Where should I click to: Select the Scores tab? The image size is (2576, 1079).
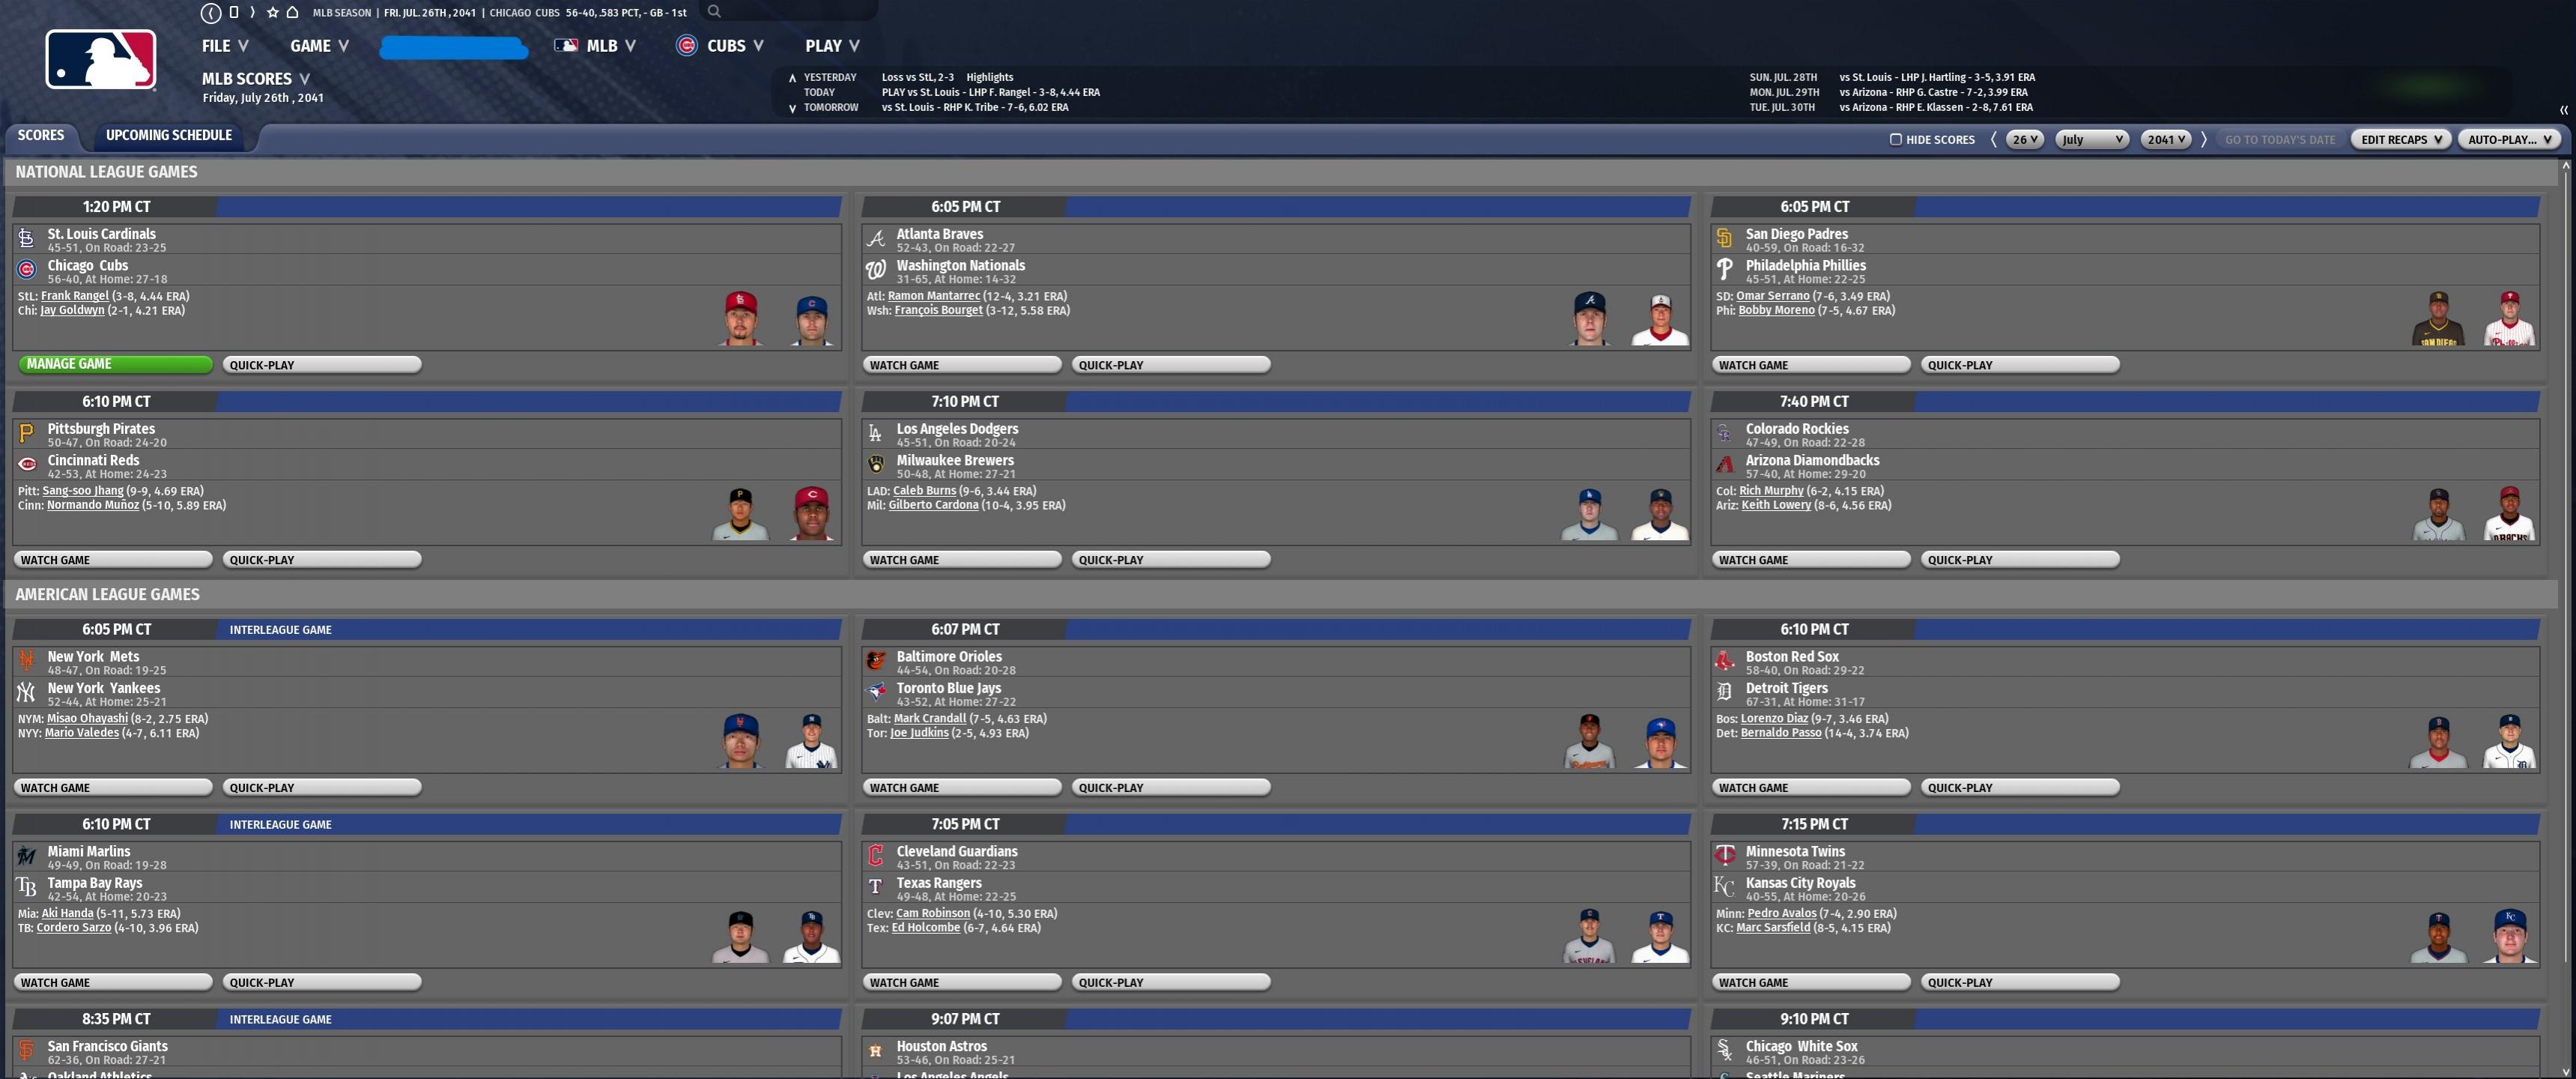[x=41, y=136]
